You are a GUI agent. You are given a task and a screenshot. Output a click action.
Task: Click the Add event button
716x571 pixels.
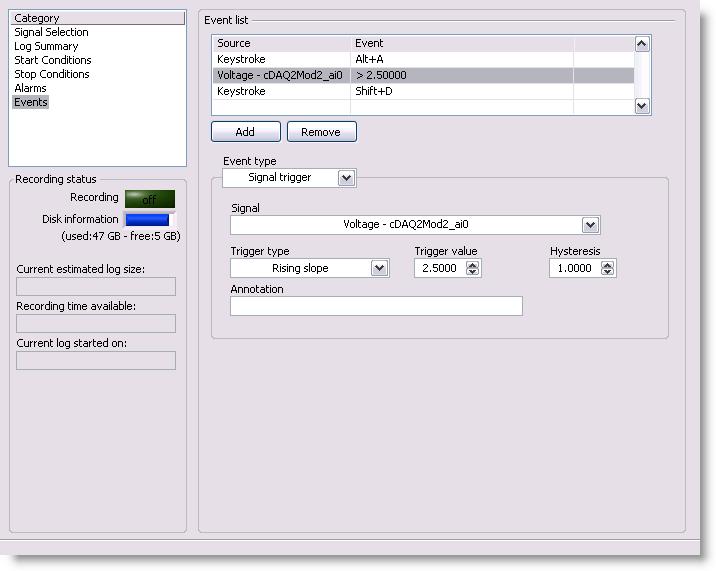(245, 132)
